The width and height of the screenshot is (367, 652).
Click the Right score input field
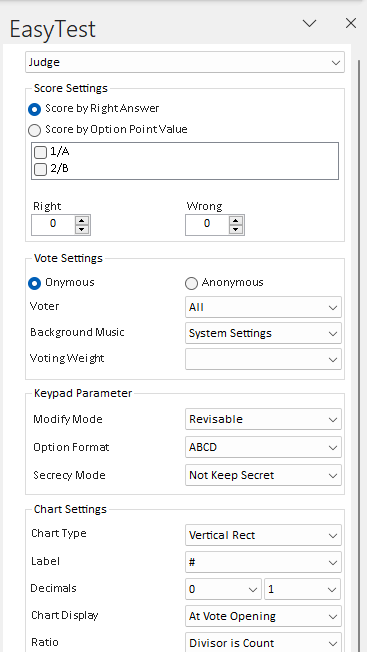click(53, 225)
